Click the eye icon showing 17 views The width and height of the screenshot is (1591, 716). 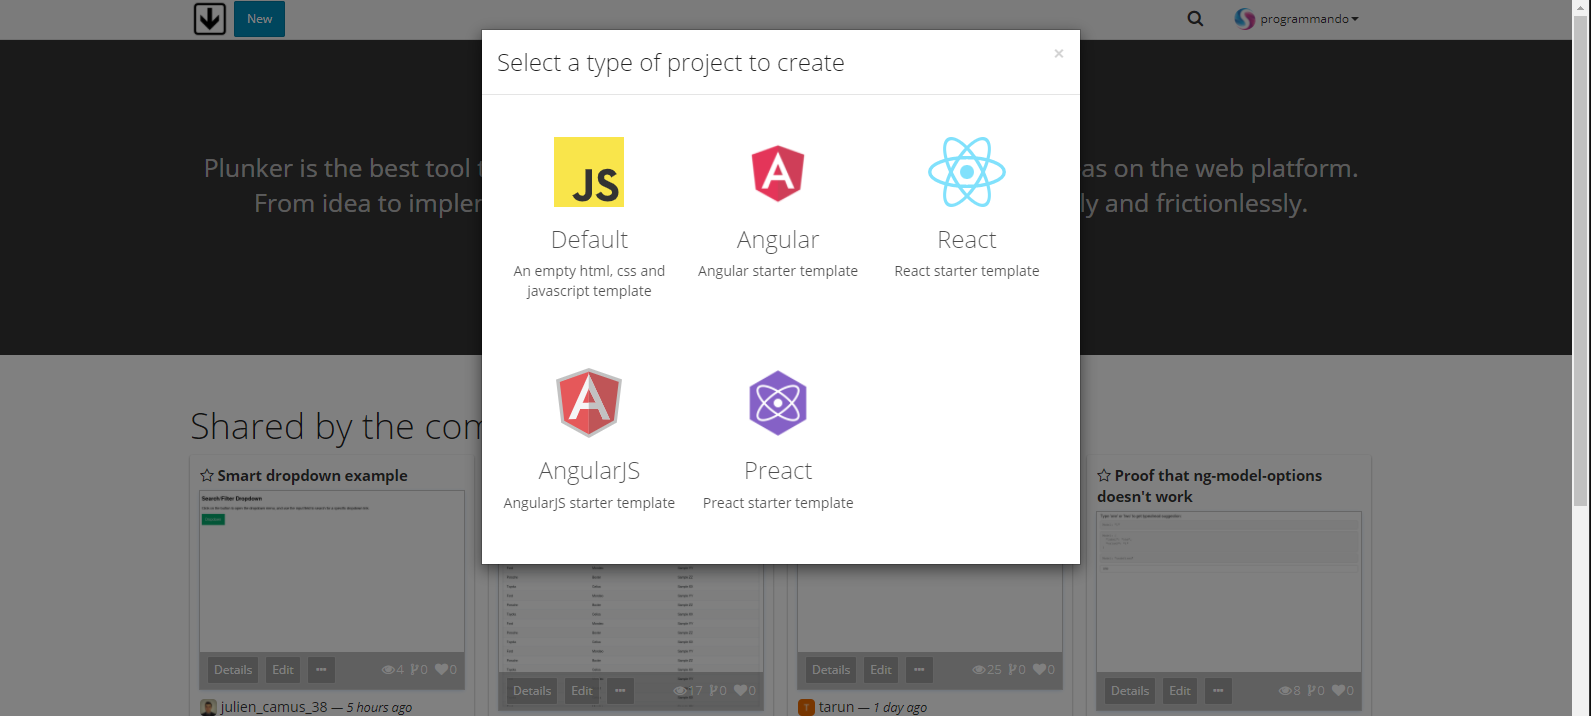pos(680,691)
